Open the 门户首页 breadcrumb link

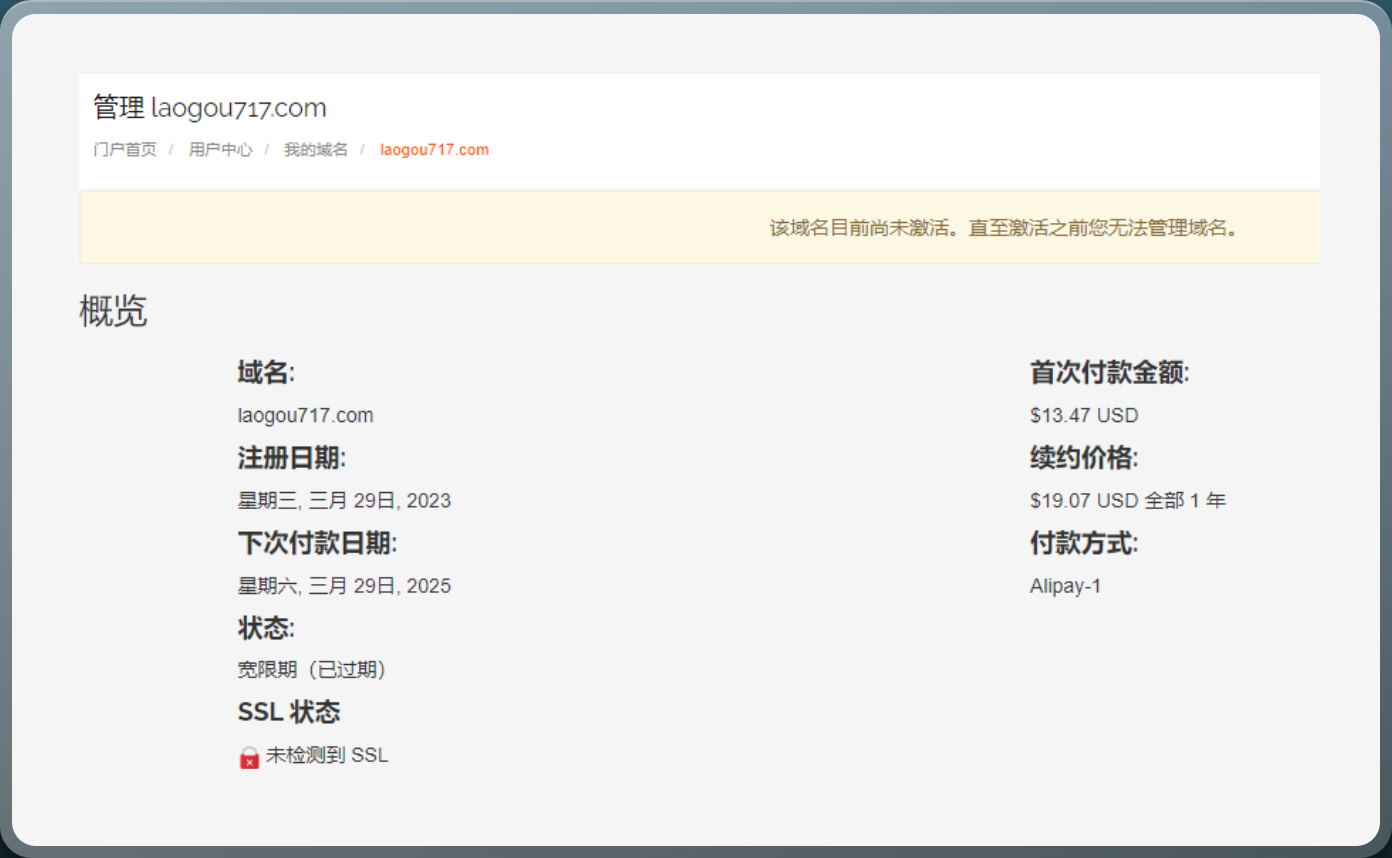125,150
